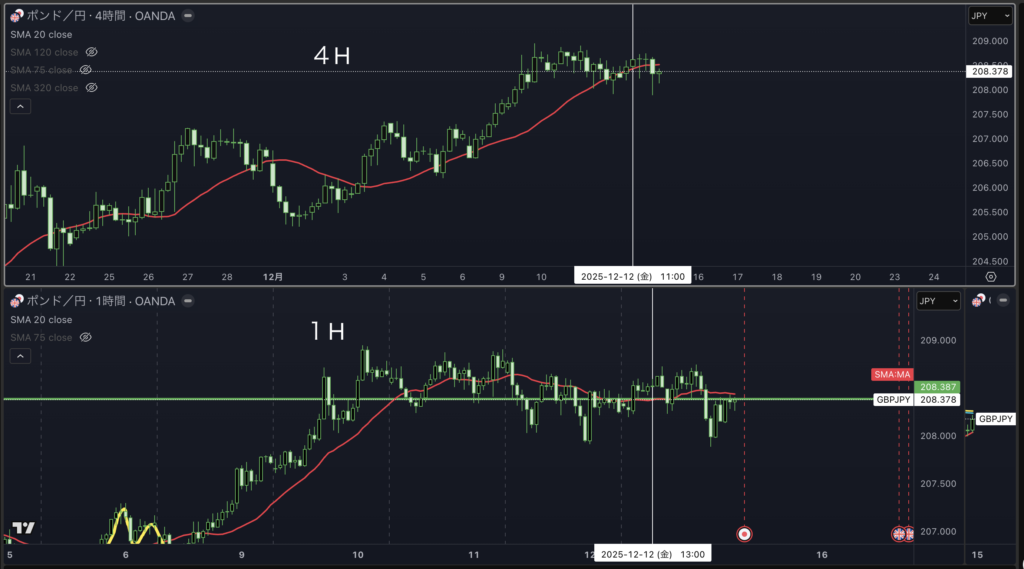The image size is (1024, 569).
Task: Select the SMA 20 close legend in the 1H chart
Action: pos(41,320)
